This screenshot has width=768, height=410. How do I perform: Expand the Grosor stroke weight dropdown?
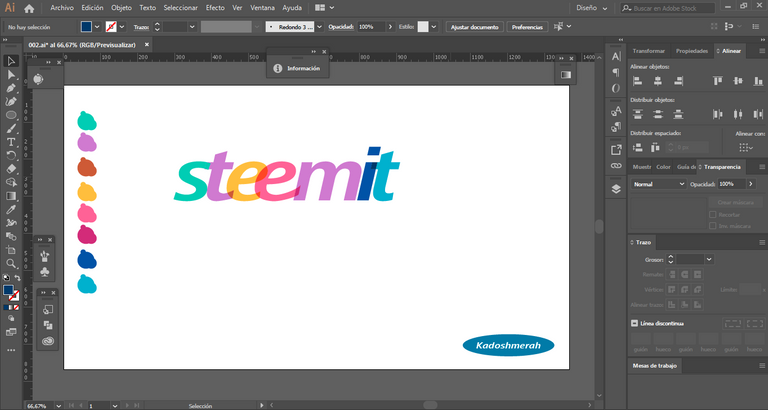pos(709,260)
